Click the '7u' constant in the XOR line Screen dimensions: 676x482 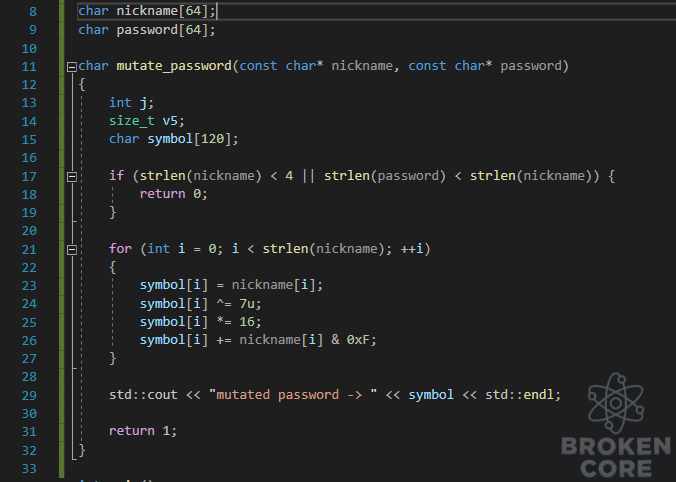click(247, 304)
